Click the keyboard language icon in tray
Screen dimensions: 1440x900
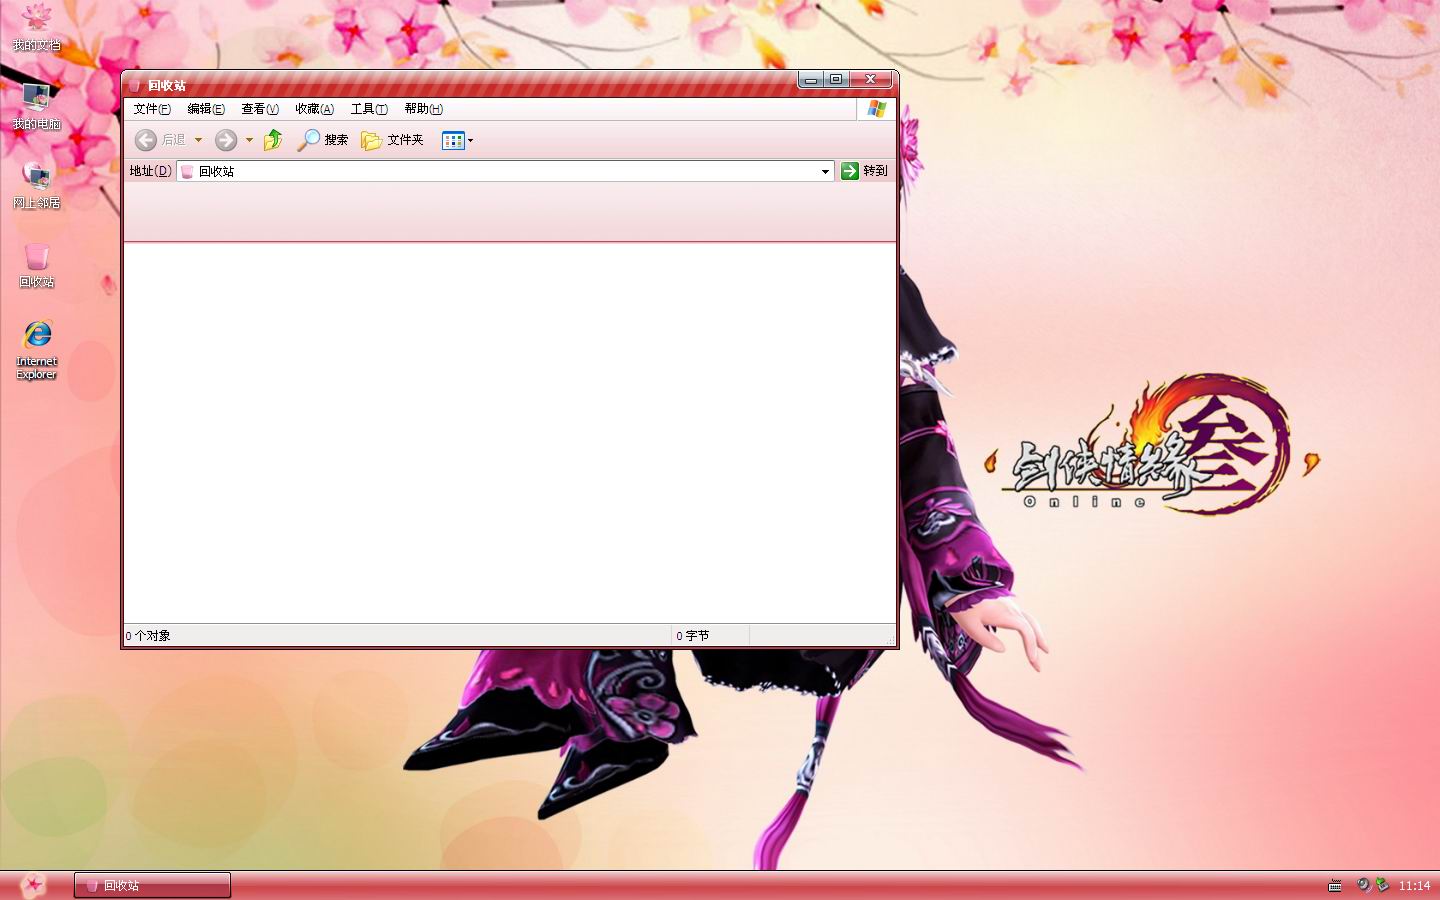point(1335,886)
